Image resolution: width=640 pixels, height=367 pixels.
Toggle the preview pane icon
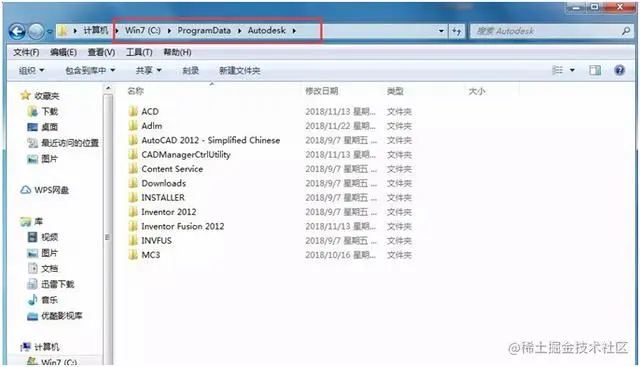[595, 71]
